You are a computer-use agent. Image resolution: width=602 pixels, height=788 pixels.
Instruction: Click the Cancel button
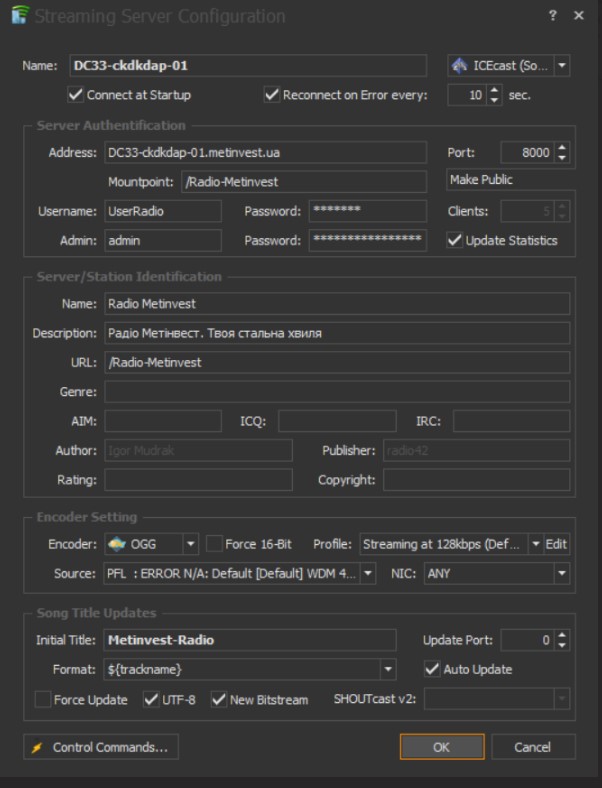tap(533, 747)
